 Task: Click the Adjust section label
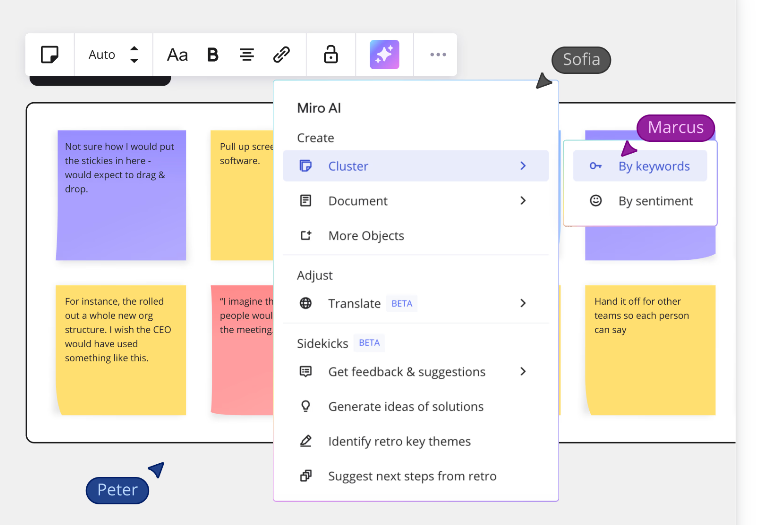315,275
